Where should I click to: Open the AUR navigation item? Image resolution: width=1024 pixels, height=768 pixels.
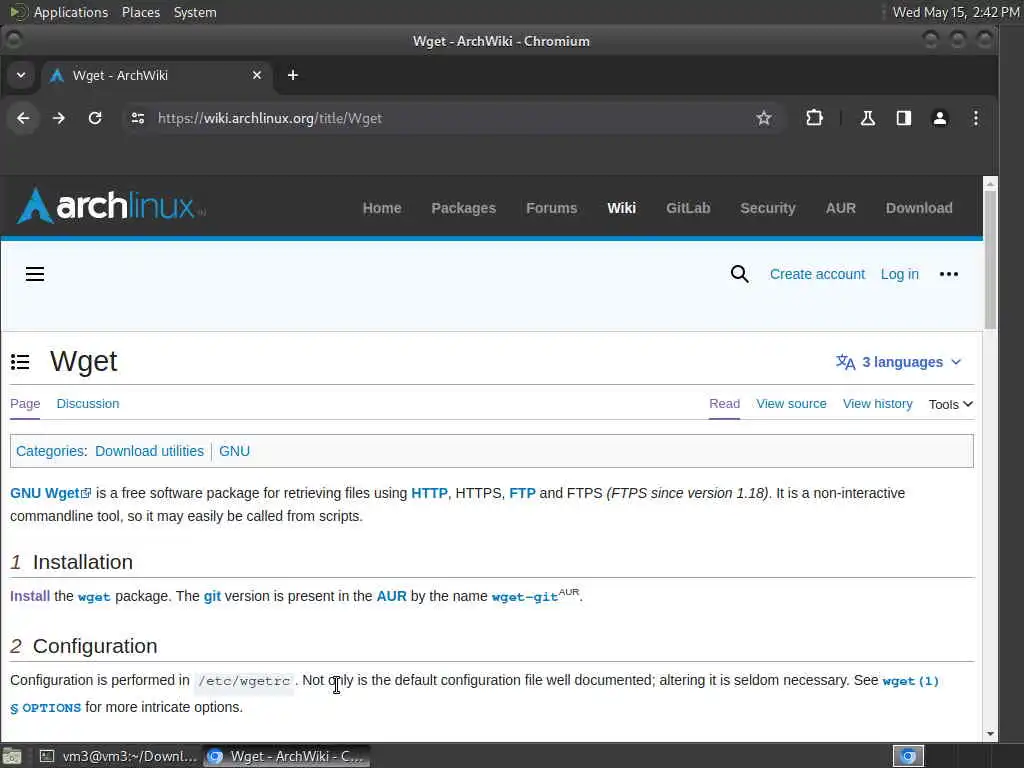tap(840, 208)
